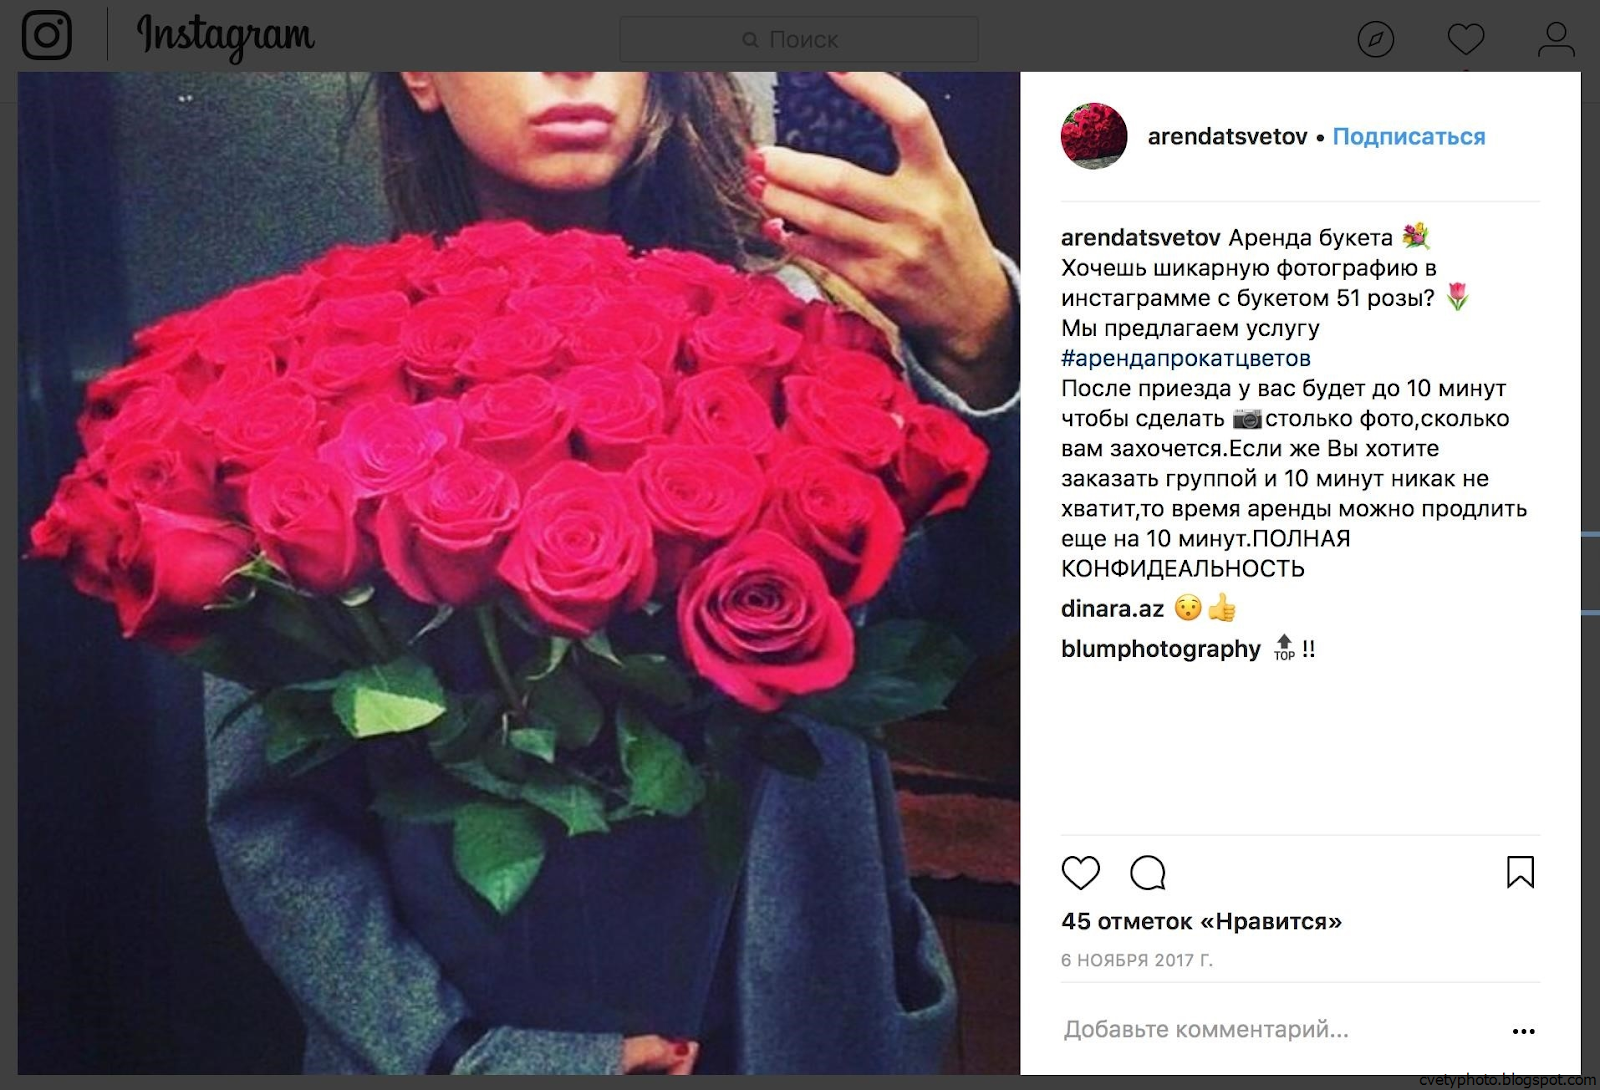
Task: Click the arendatsvetov rose profile avatar
Action: [x=1094, y=136]
